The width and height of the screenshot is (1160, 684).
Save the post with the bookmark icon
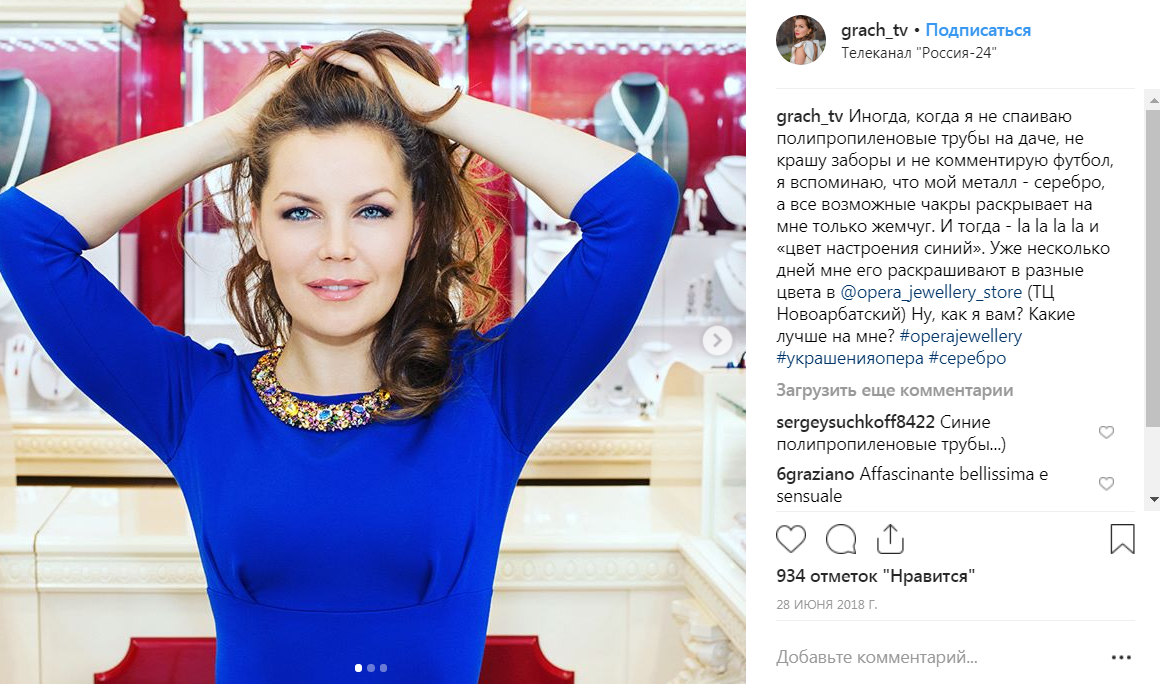[1122, 539]
